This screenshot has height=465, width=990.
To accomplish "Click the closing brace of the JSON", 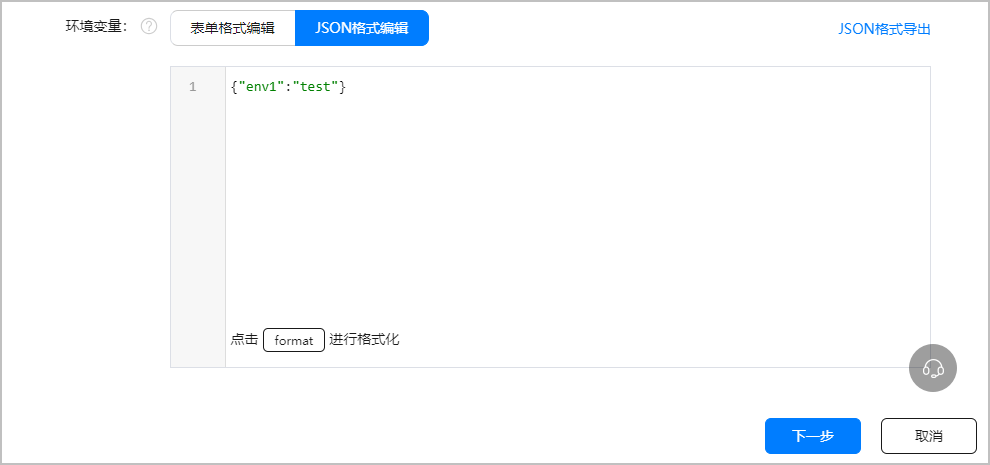I will (342, 87).
